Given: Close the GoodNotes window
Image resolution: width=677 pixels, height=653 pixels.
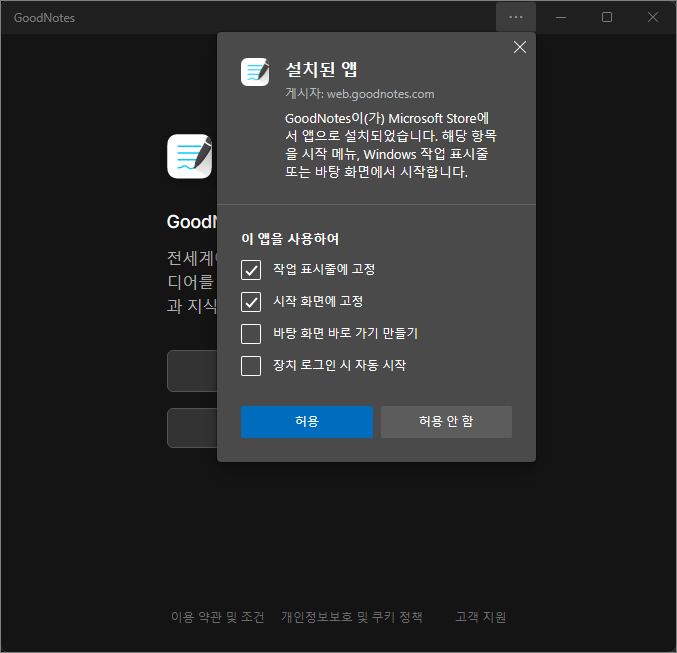Looking at the screenshot, I should pyautogui.click(x=653, y=17).
